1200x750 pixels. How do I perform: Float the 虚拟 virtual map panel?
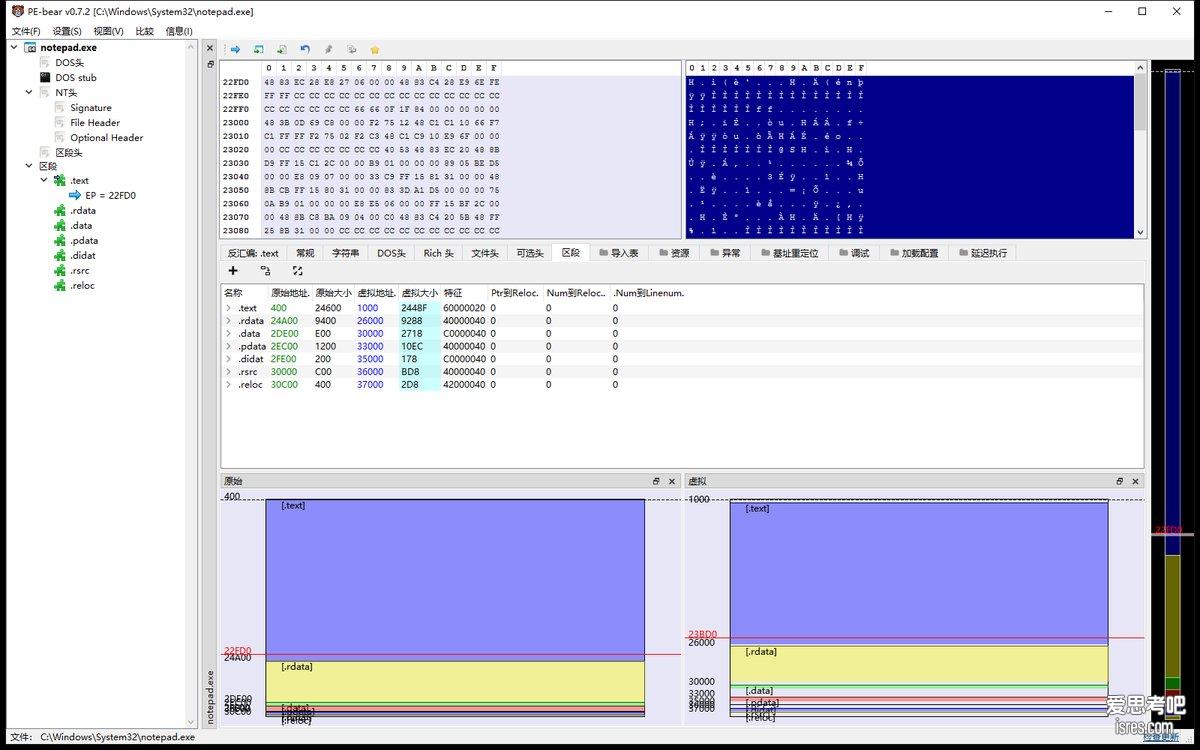point(1119,481)
